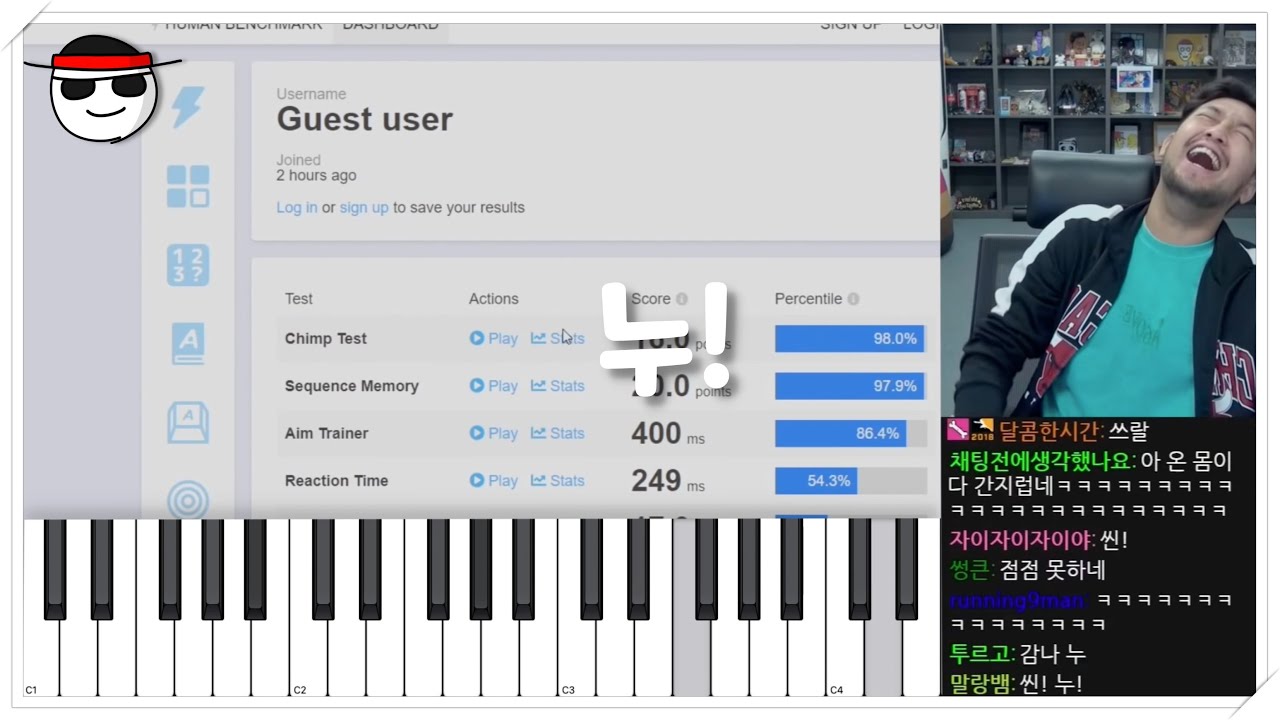Click chat username running9man
Viewport: 1280px width, 720px height.
pyautogui.click(x=1015, y=601)
